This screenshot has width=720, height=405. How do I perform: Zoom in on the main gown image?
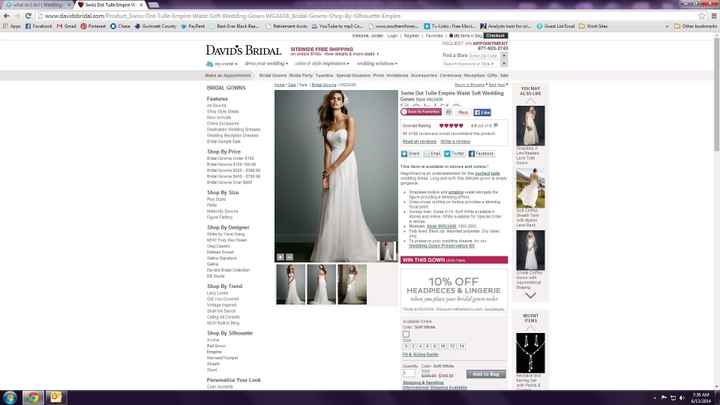(x=280, y=257)
